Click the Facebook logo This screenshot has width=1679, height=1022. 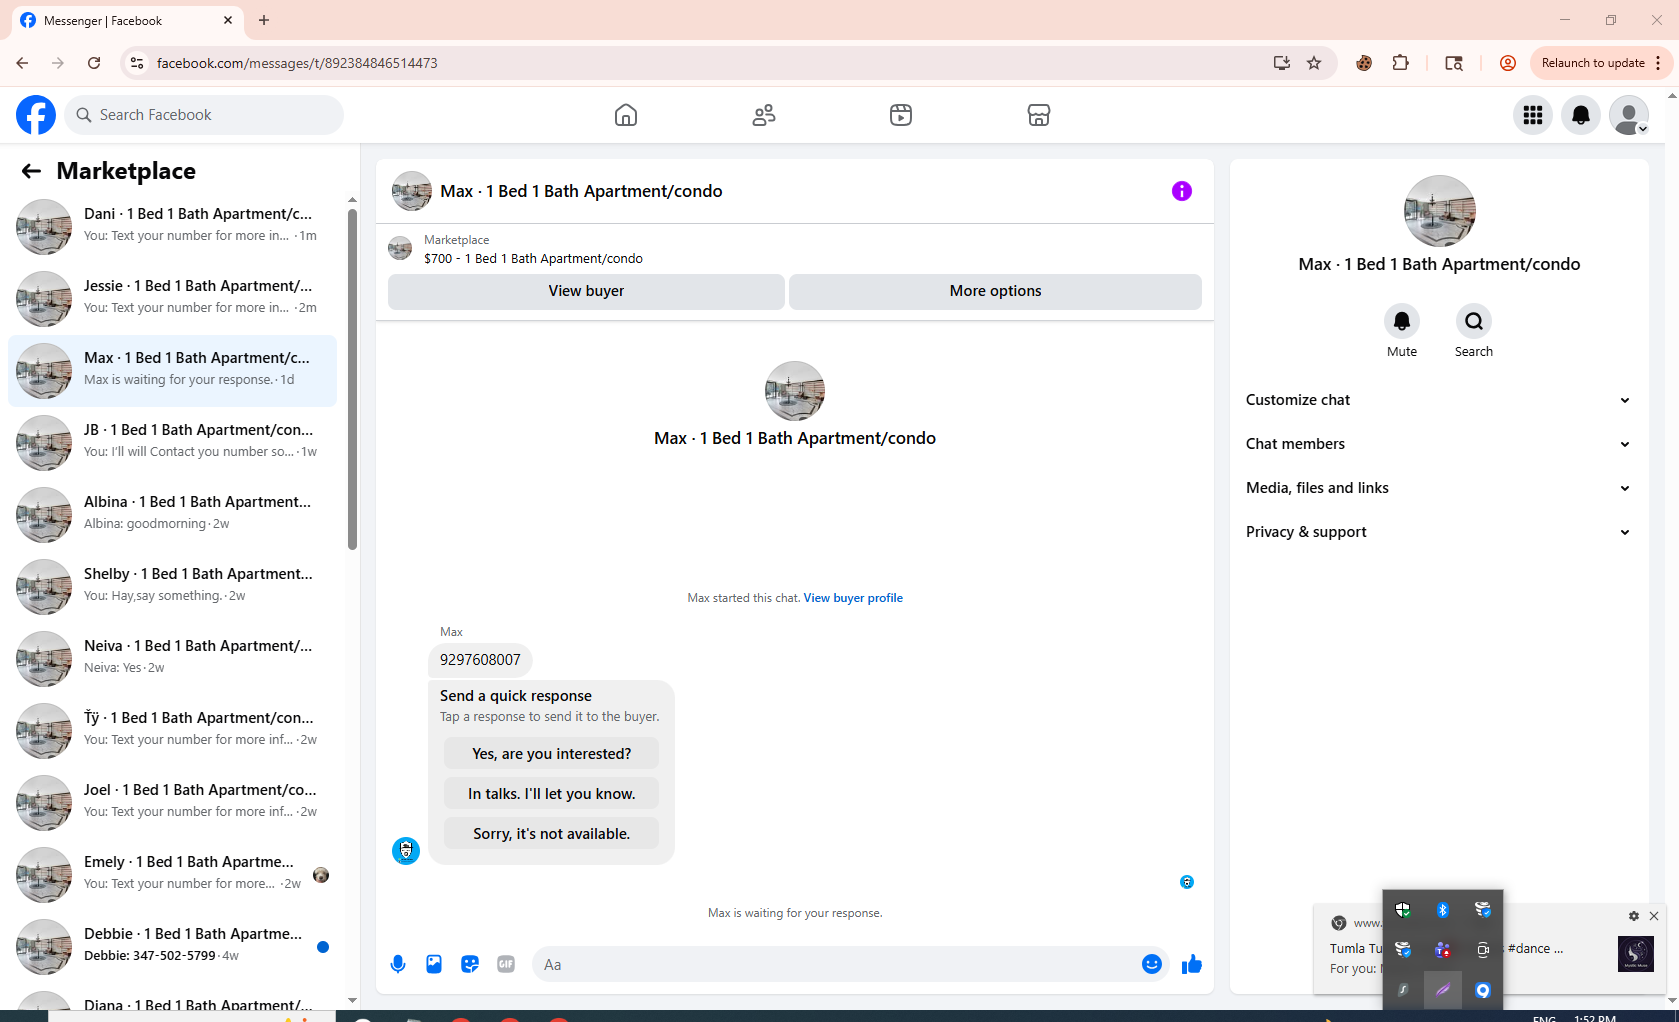36,115
